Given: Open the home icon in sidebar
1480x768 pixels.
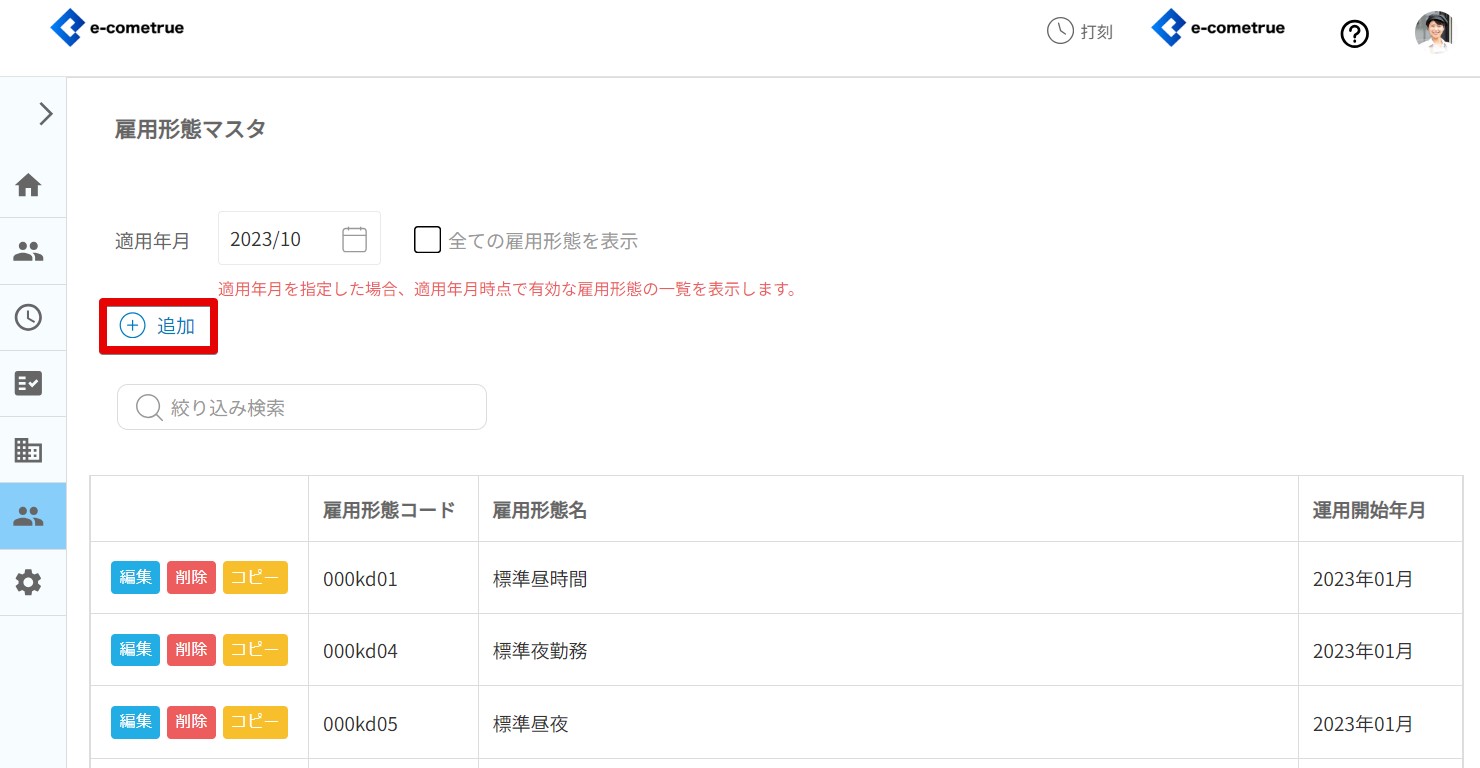Looking at the screenshot, I should coord(28,185).
